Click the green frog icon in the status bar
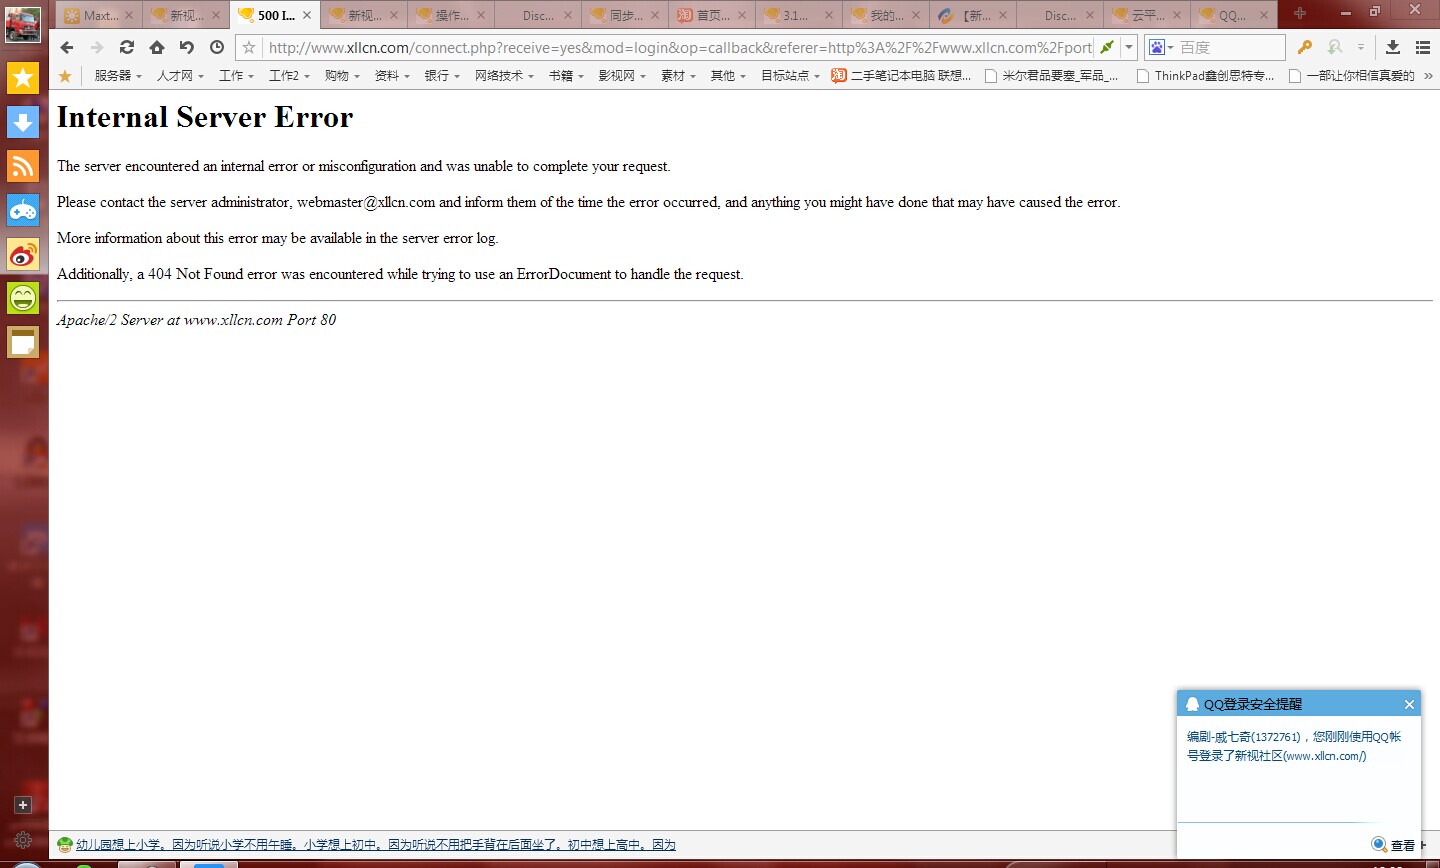 click(x=65, y=845)
